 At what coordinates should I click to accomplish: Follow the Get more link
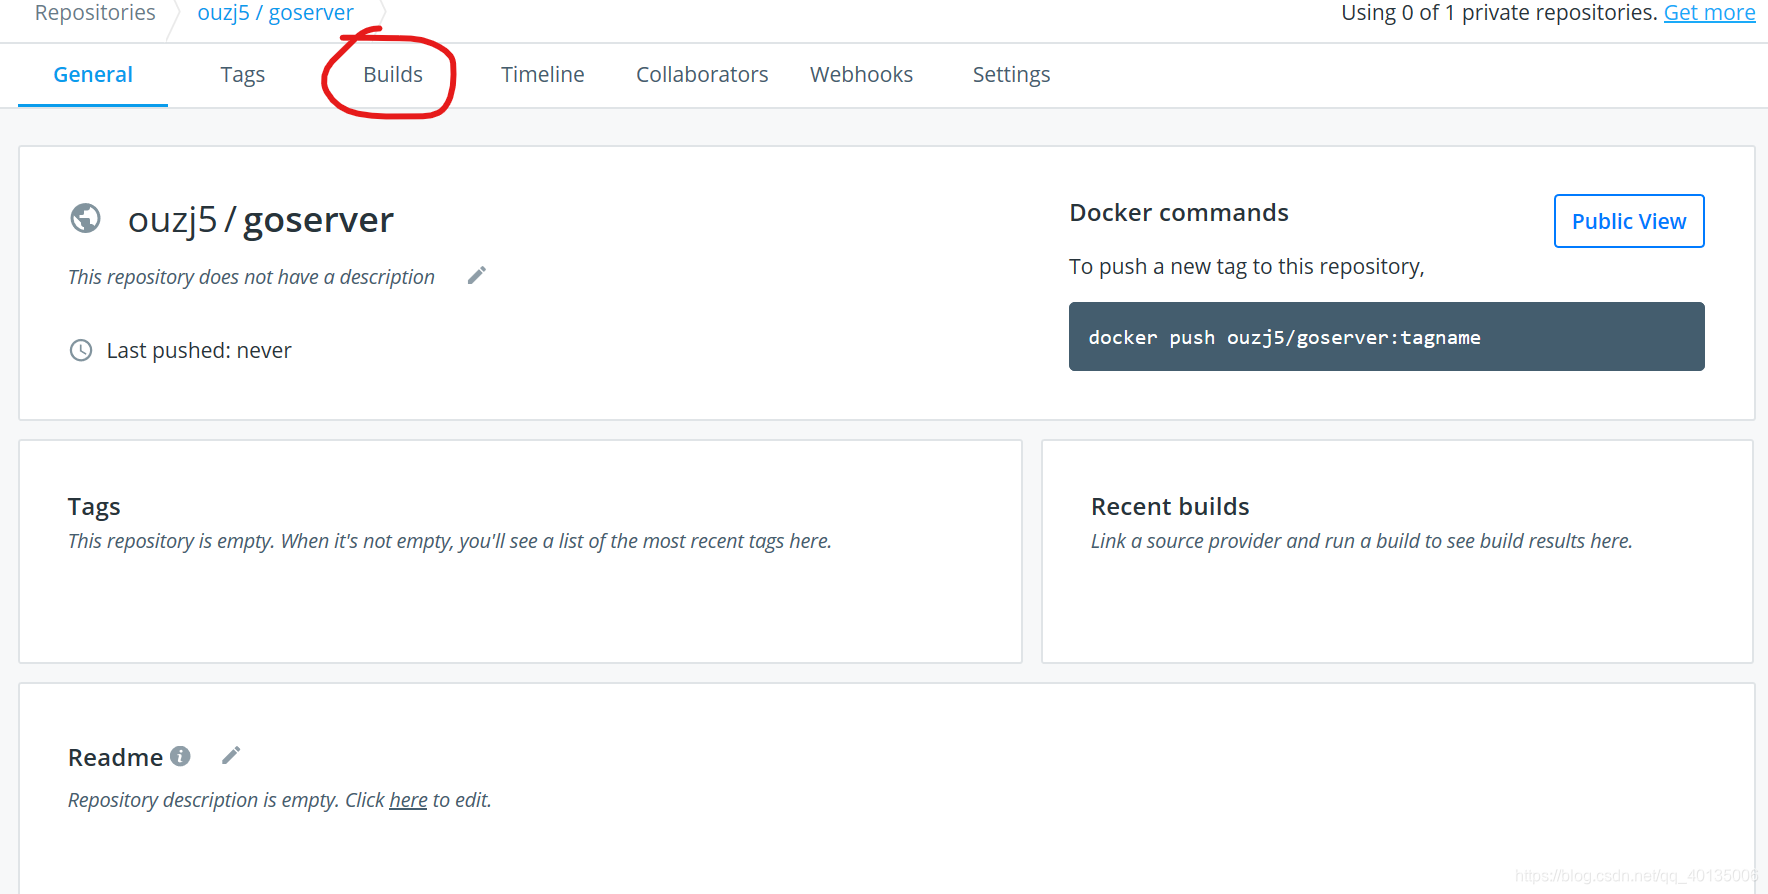pyautogui.click(x=1709, y=13)
